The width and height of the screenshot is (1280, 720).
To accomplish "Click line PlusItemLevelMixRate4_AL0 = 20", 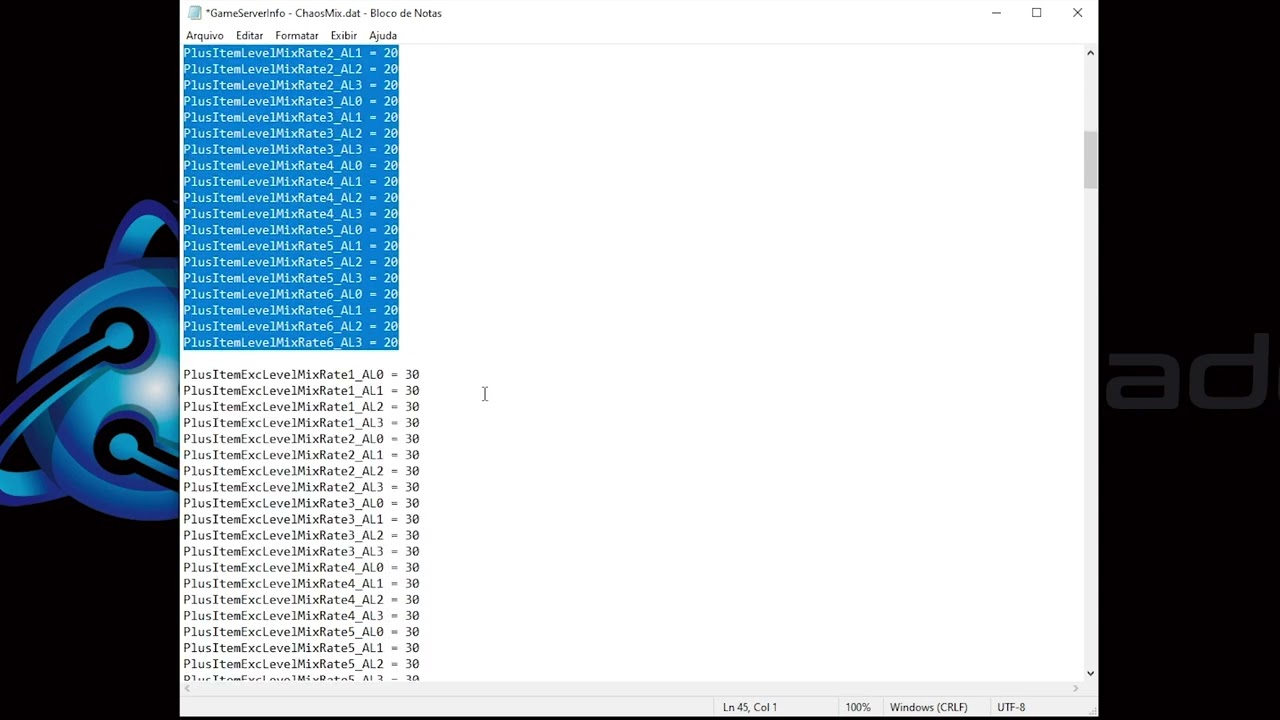I will tap(291, 166).
